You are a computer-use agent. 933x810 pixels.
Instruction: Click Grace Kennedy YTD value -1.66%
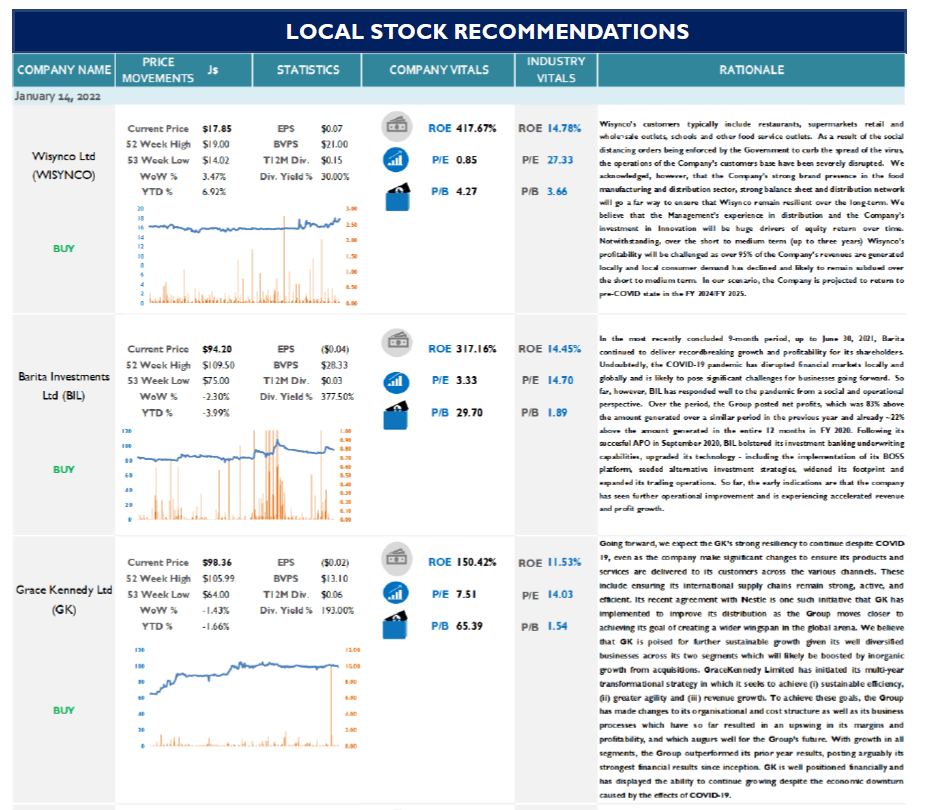pyautogui.click(x=215, y=627)
